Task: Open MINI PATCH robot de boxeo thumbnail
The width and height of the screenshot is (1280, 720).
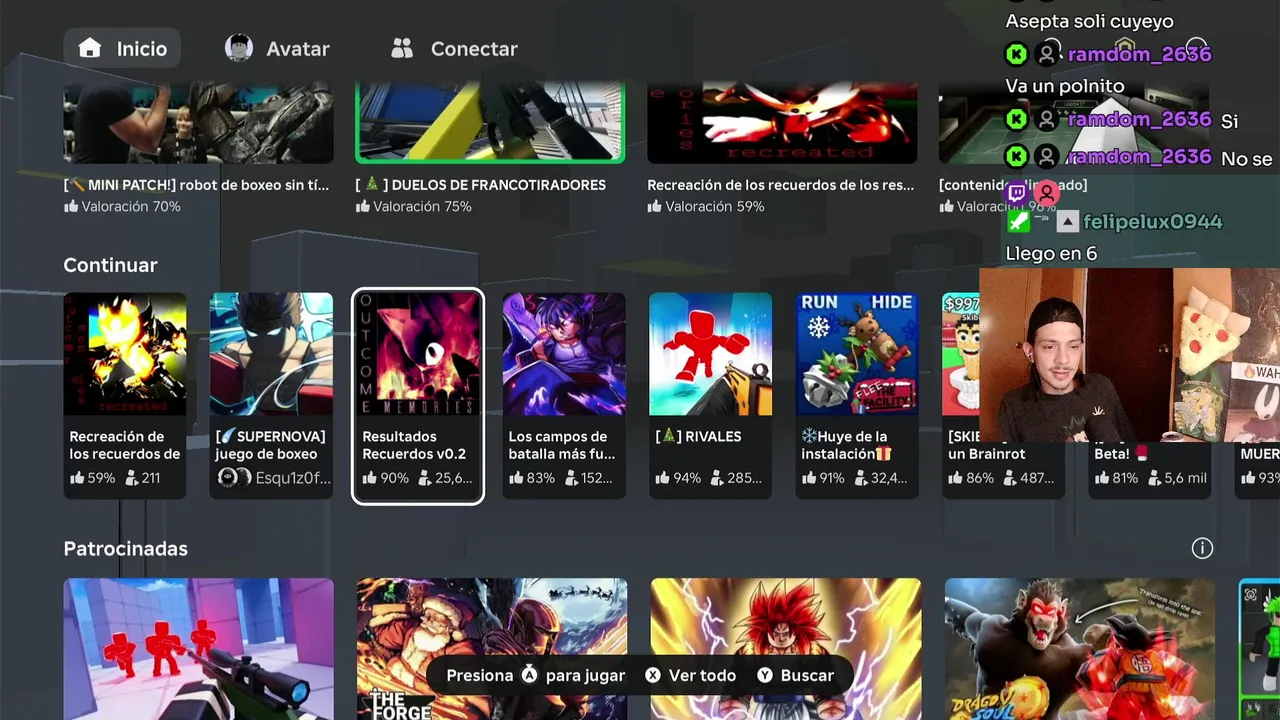Action: tap(198, 124)
